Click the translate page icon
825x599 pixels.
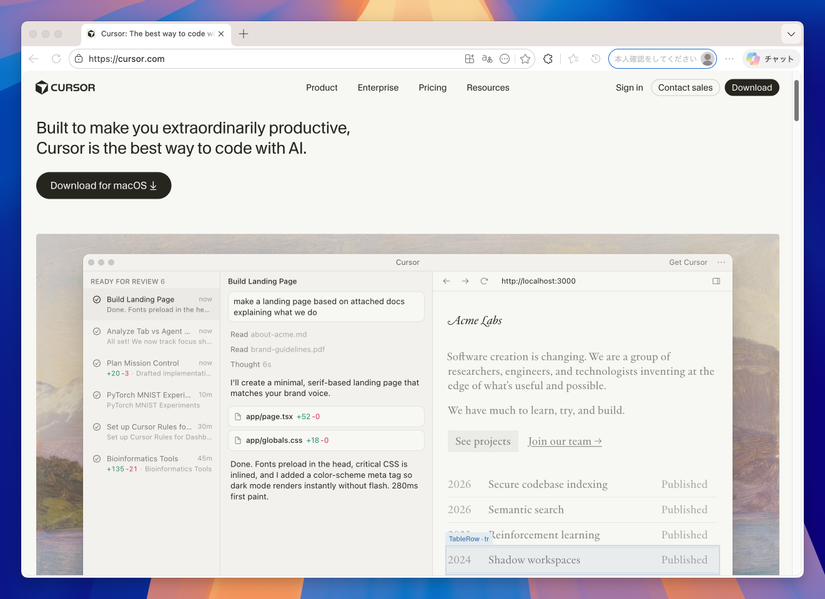click(487, 59)
